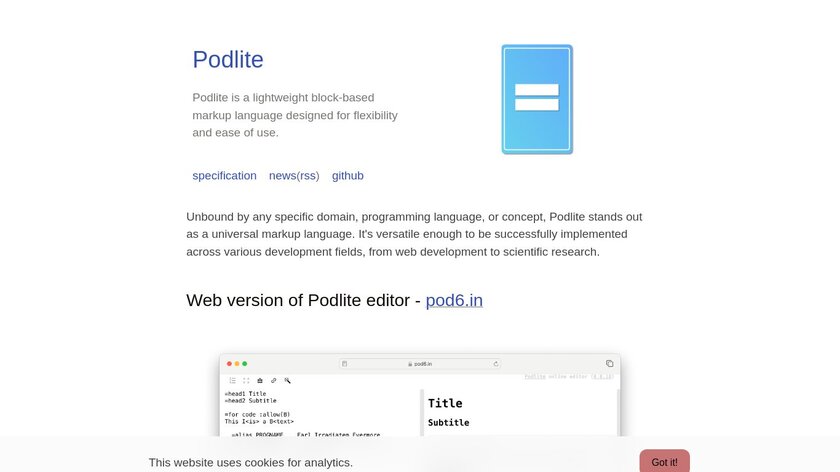Click the search icon in editor toolbar
Viewport: 840px width, 472px height.
pos(288,380)
